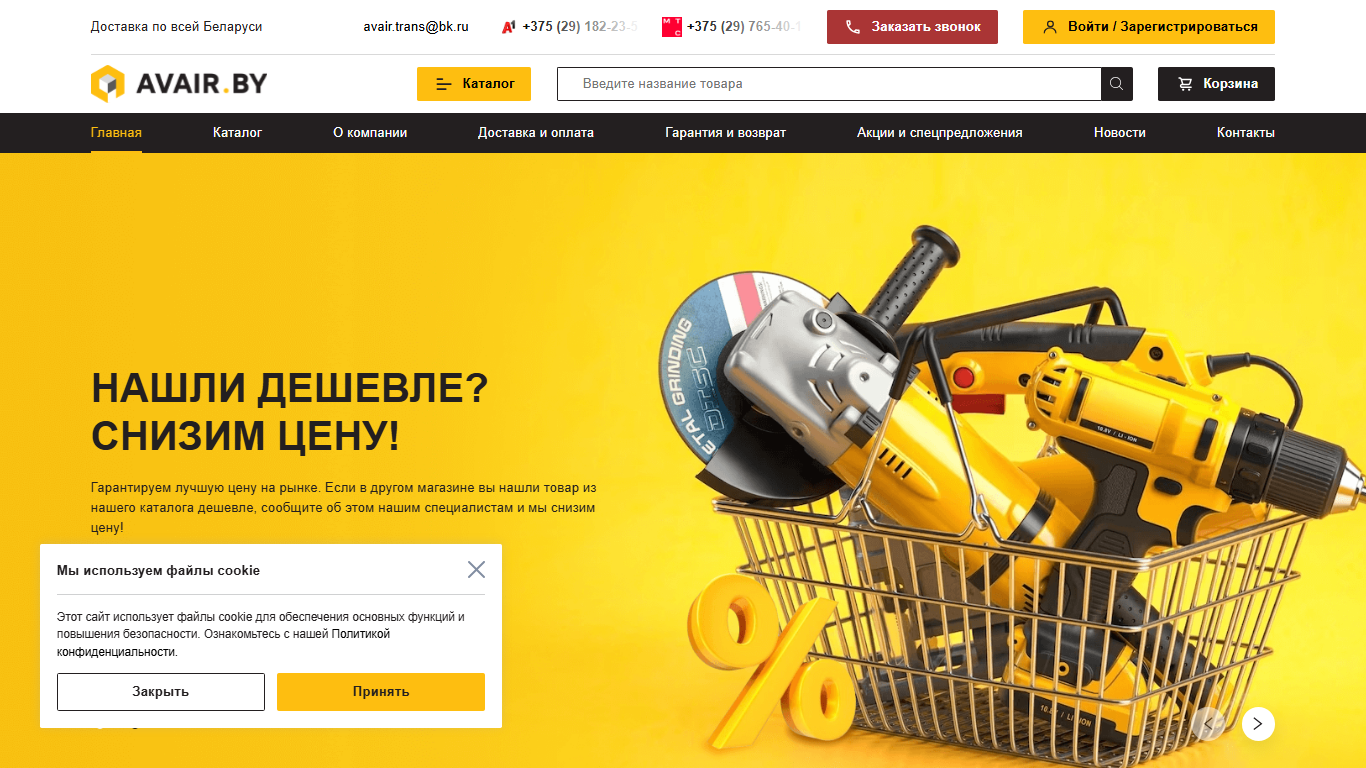This screenshot has height=768, width=1366.
Task: Click the avair.trans@bk.ru email link
Action: click(x=416, y=27)
